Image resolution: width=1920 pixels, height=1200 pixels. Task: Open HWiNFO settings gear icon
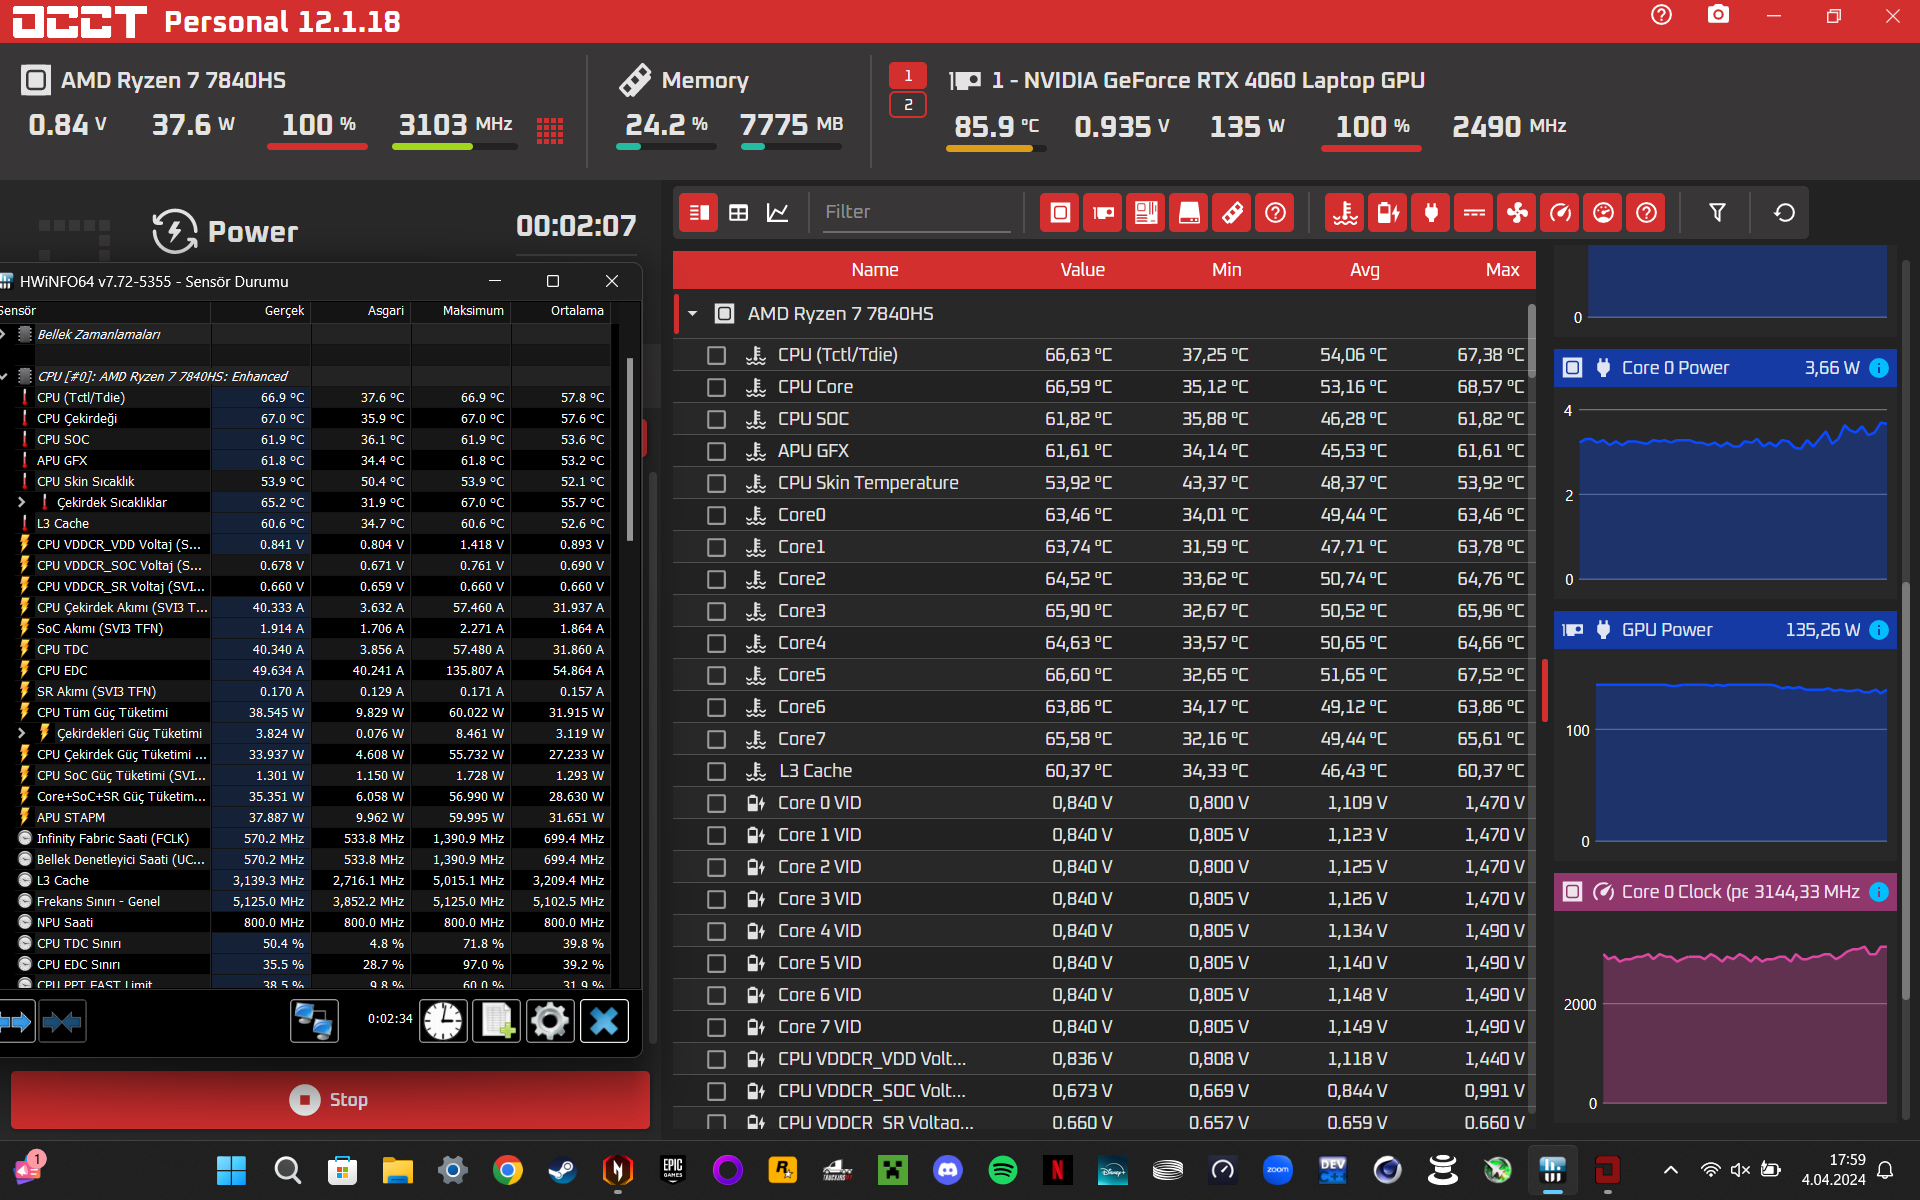tap(549, 1021)
